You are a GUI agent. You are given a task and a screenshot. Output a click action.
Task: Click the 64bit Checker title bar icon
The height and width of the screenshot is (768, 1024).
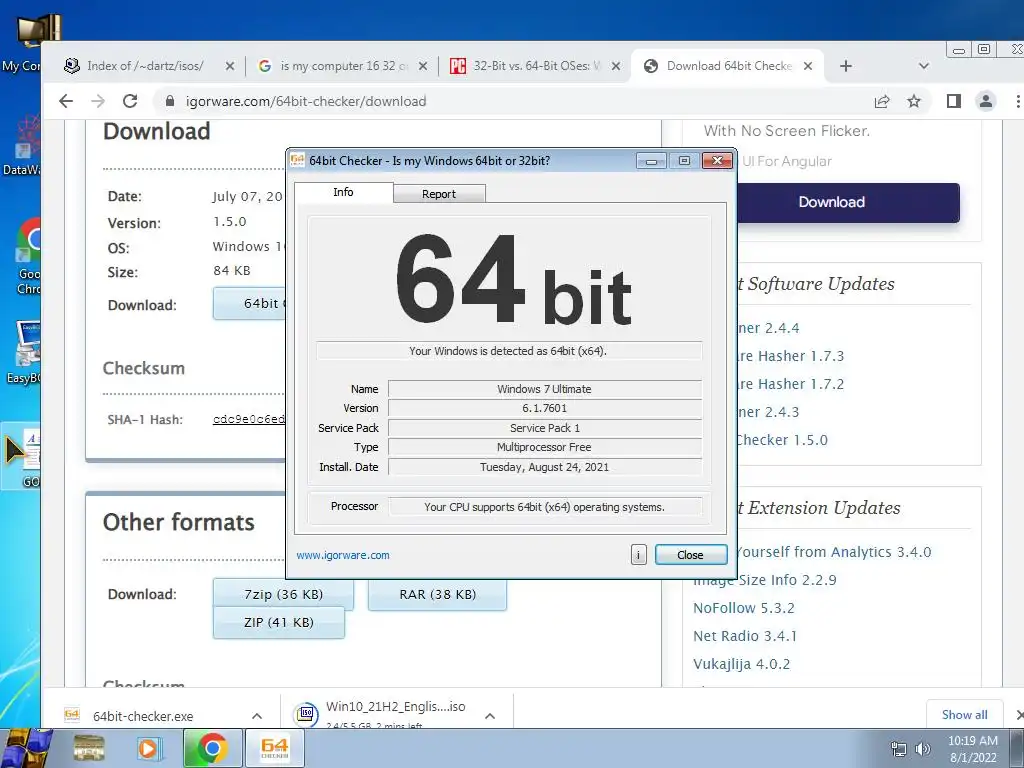(x=298, y=160)
